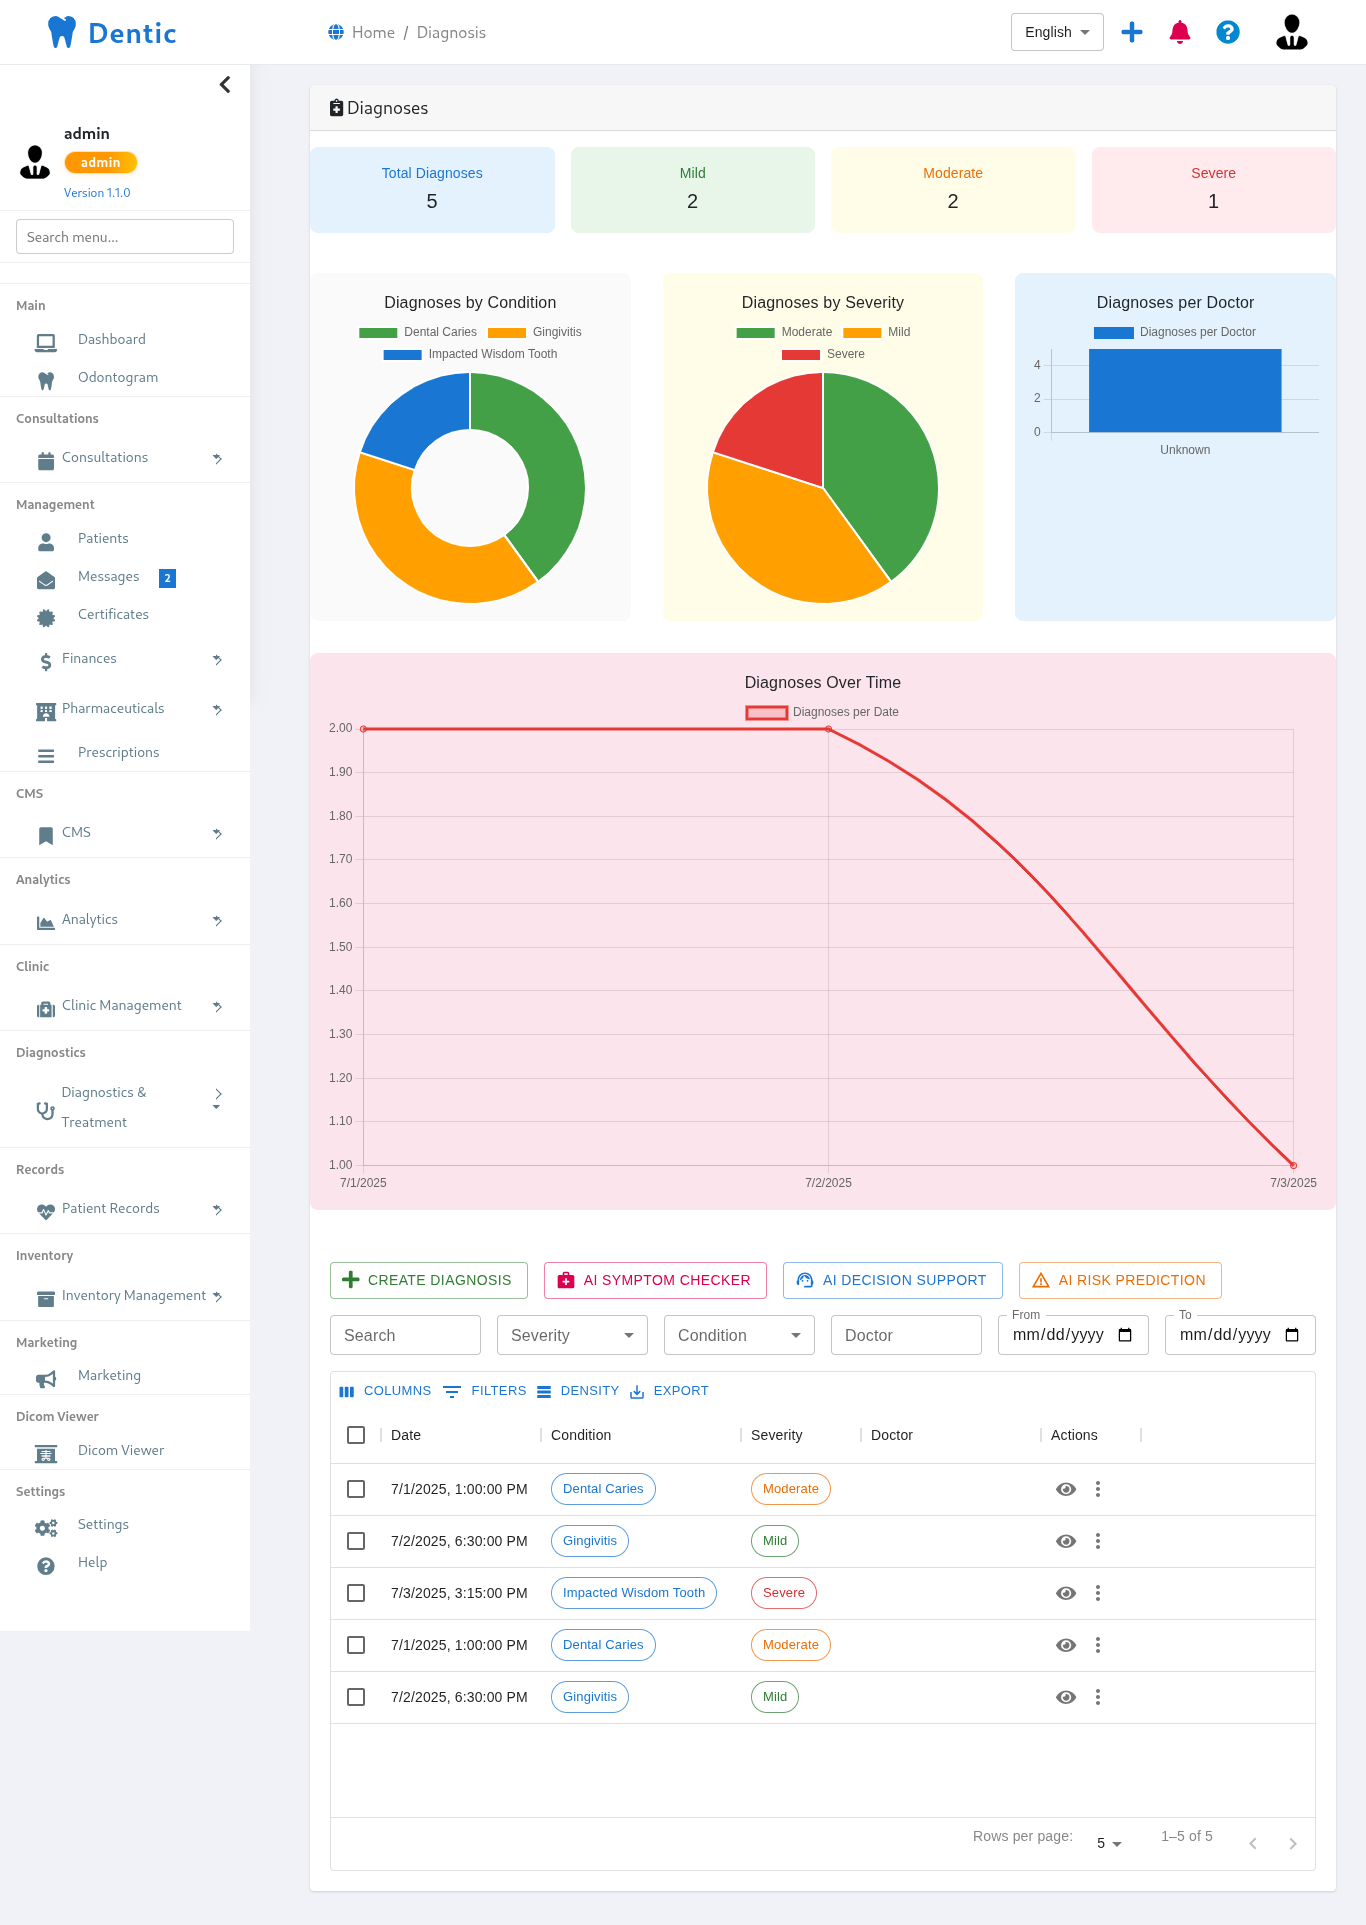The height and width of the screenshot is (1925, 1366).
Task: Click the Search menu input in sidebar
Action: [125, 237]
